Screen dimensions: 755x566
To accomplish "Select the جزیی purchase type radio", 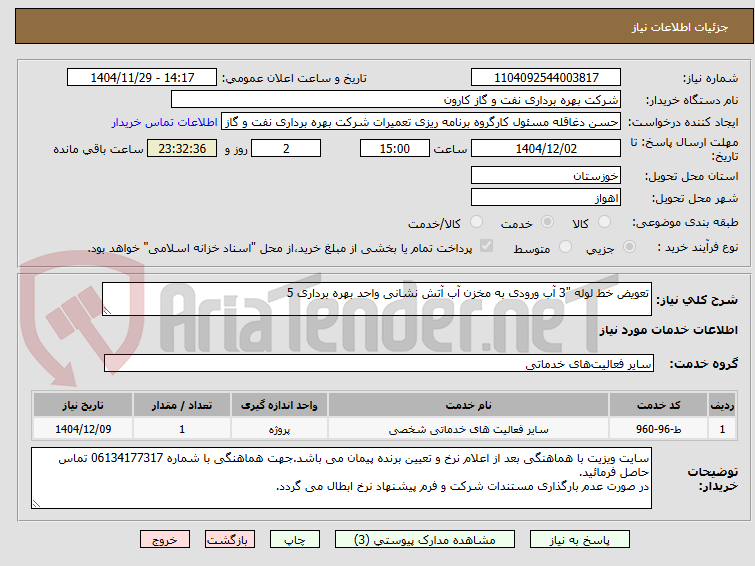I will [x=629, y=247].
